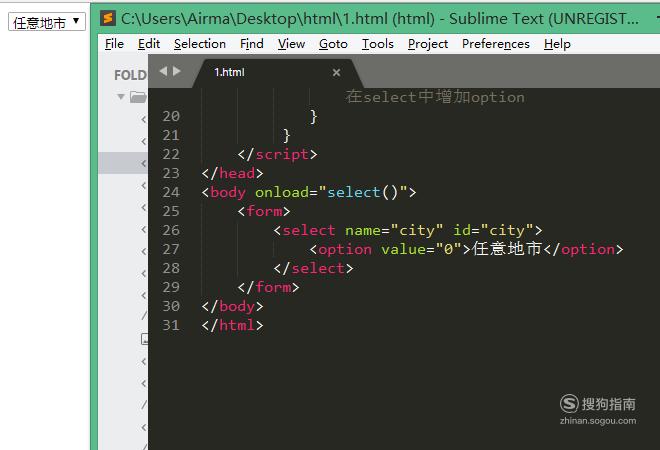Open the Edit menu
The image size is (660, 450).
tap(149, 44)
